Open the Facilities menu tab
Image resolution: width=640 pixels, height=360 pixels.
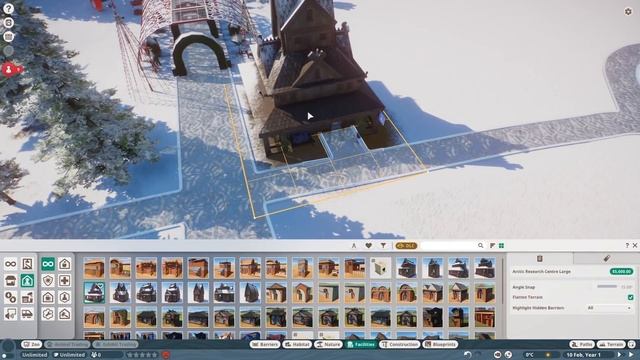pyautogui.click(x=361, y=344)
